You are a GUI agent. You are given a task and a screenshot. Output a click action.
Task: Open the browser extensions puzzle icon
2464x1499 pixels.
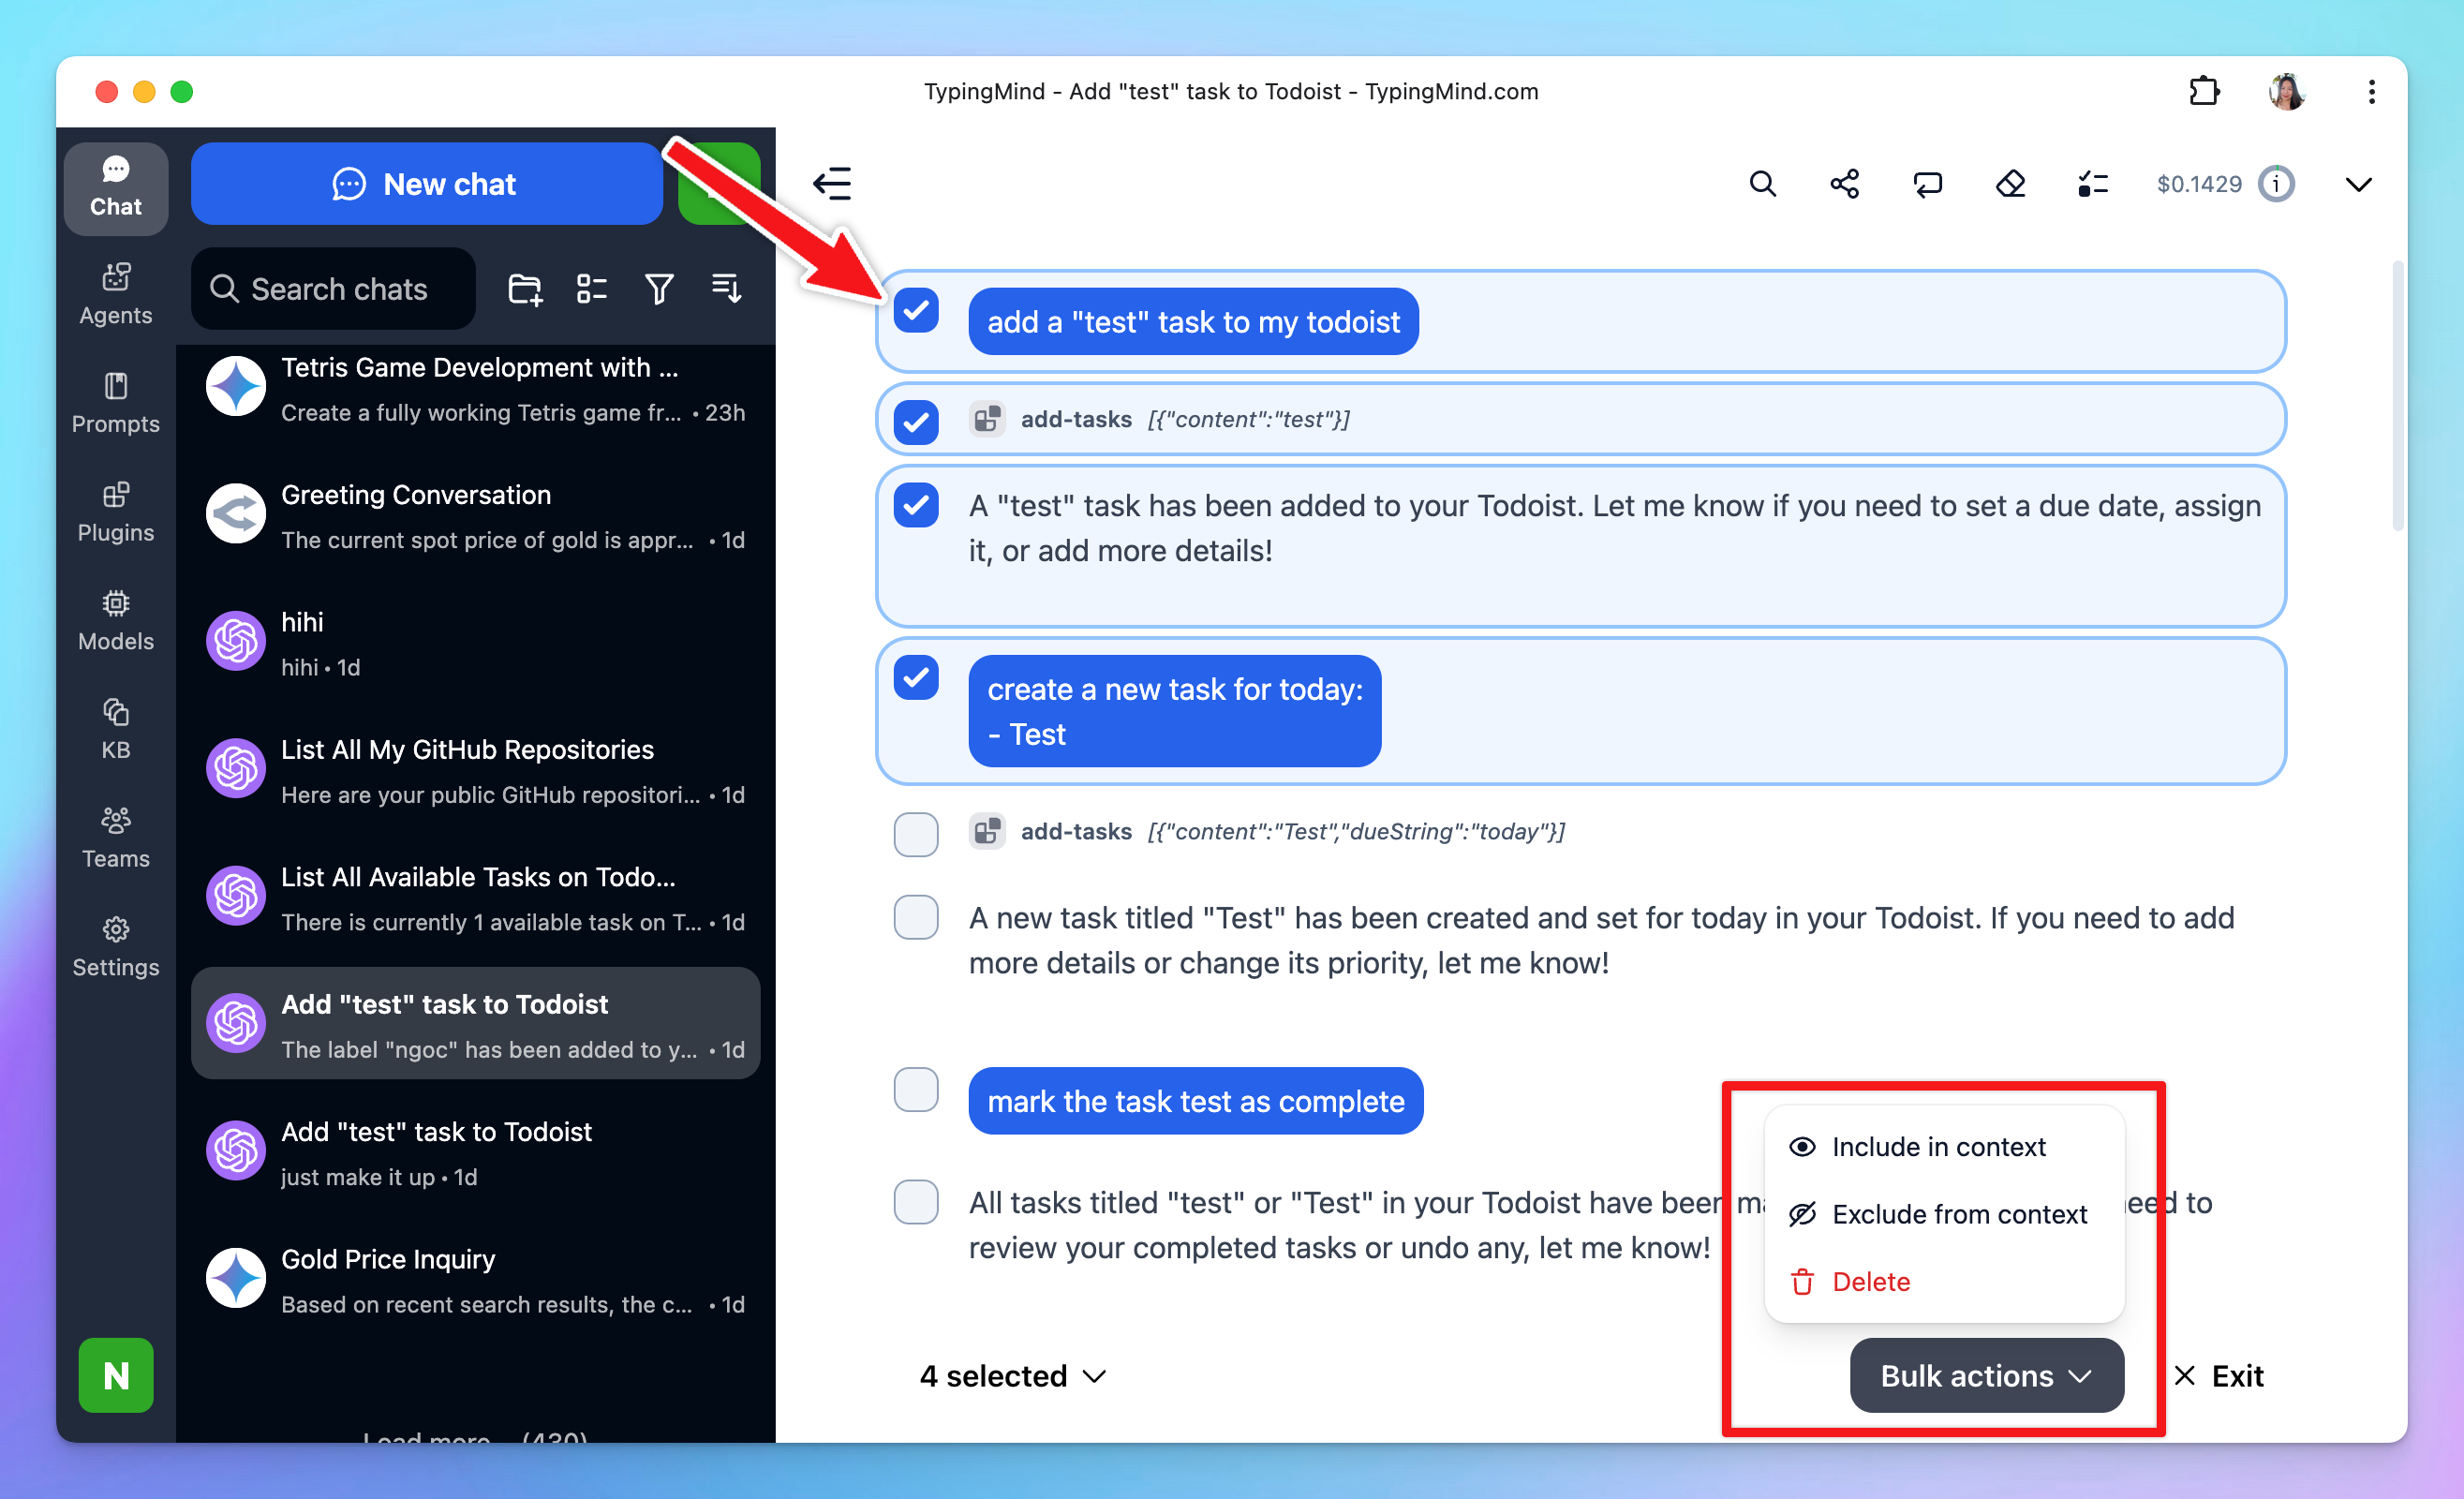2204,92
